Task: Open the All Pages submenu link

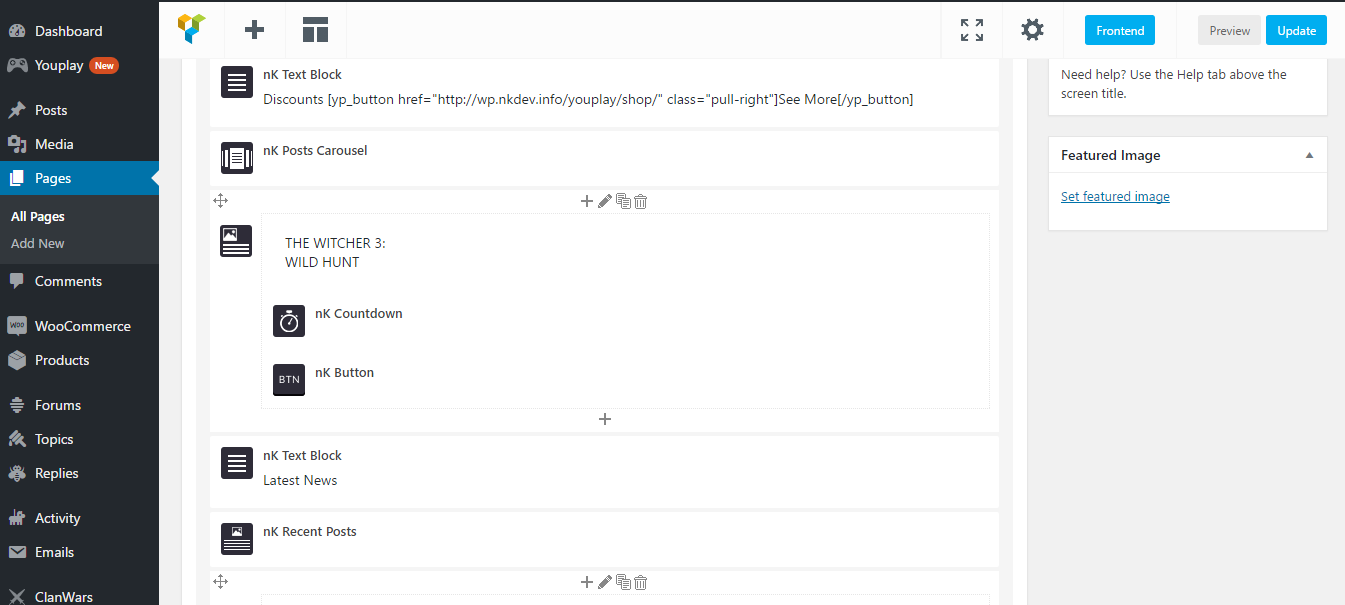Action: 38,217
